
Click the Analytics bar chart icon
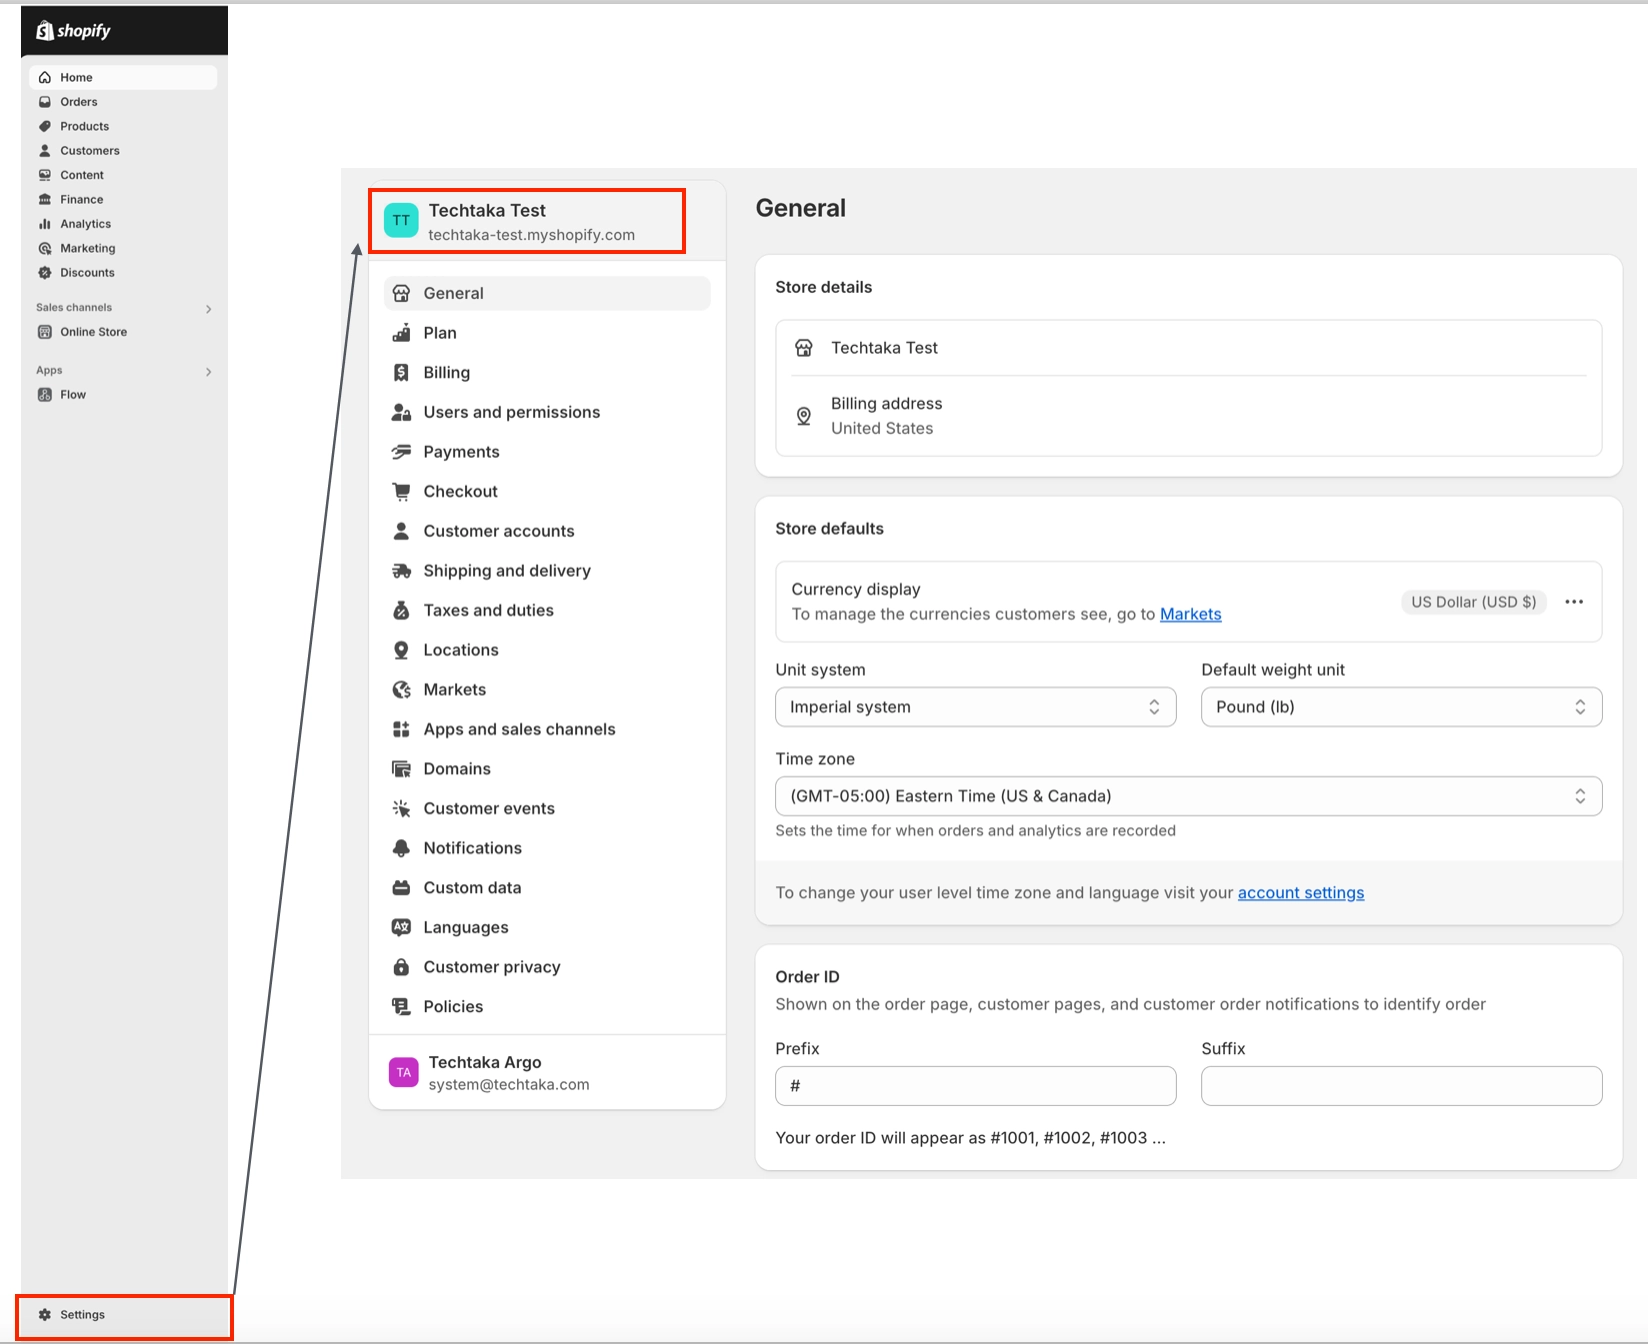pos(45,224)
